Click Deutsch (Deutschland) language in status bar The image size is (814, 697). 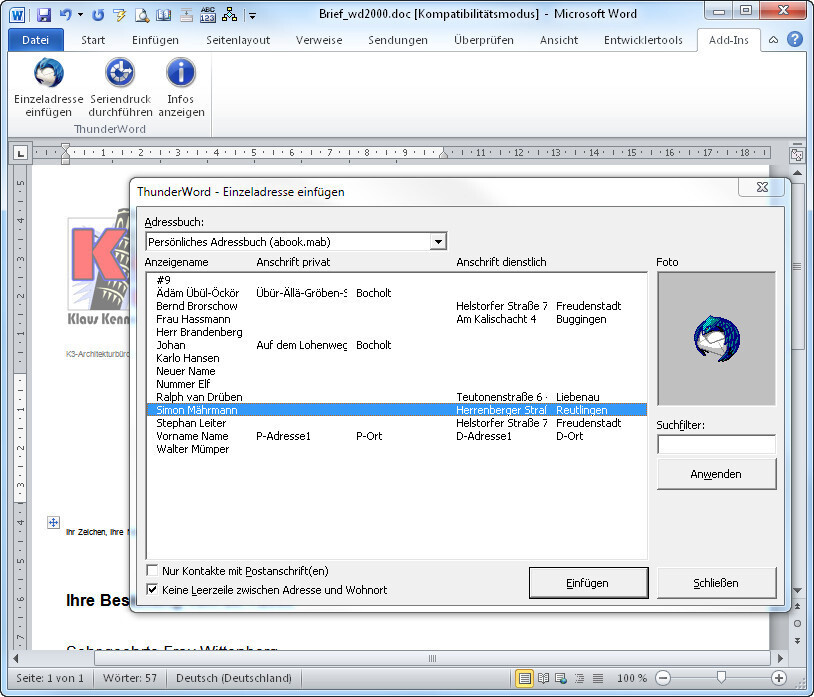(234, 678)
